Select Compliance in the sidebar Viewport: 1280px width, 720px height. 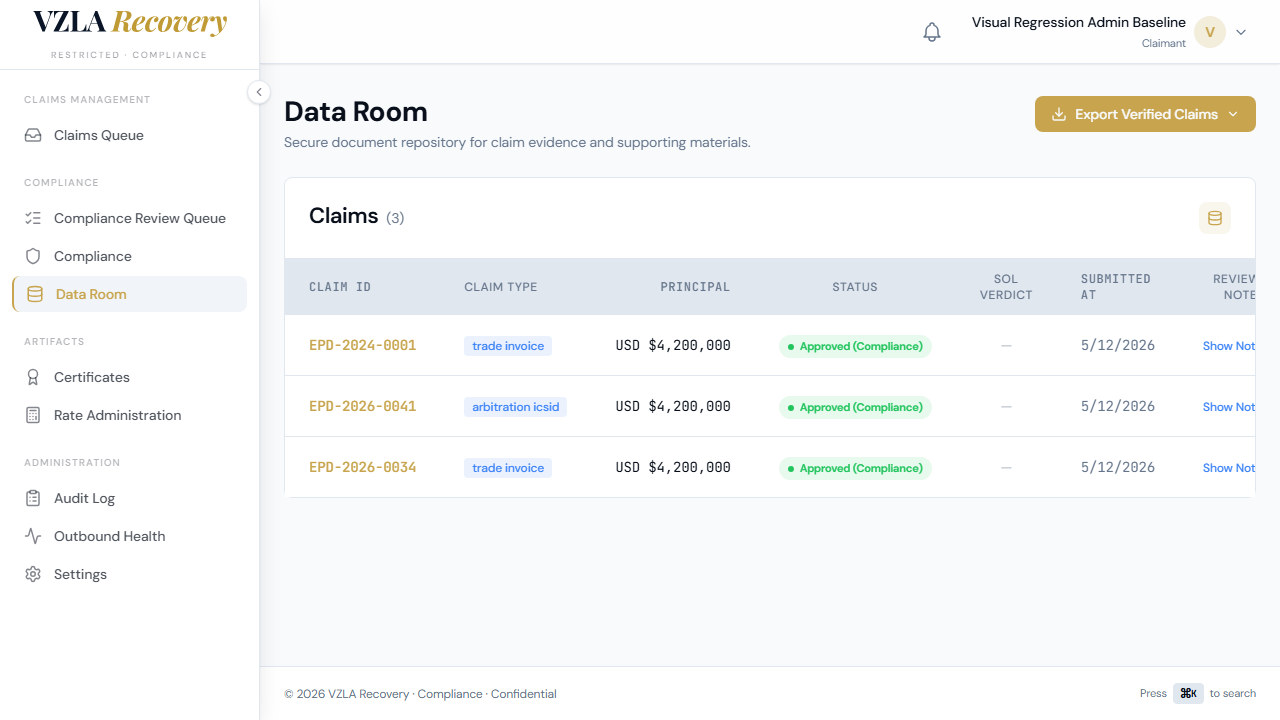coord(129,256)
